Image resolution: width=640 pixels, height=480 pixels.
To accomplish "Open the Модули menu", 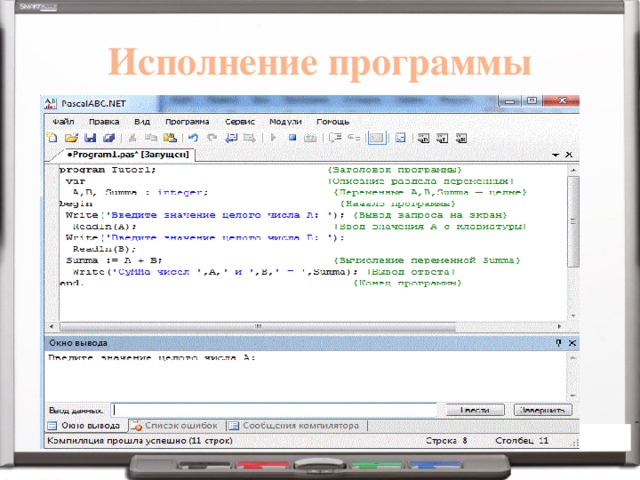I will [x=285, y=122].
